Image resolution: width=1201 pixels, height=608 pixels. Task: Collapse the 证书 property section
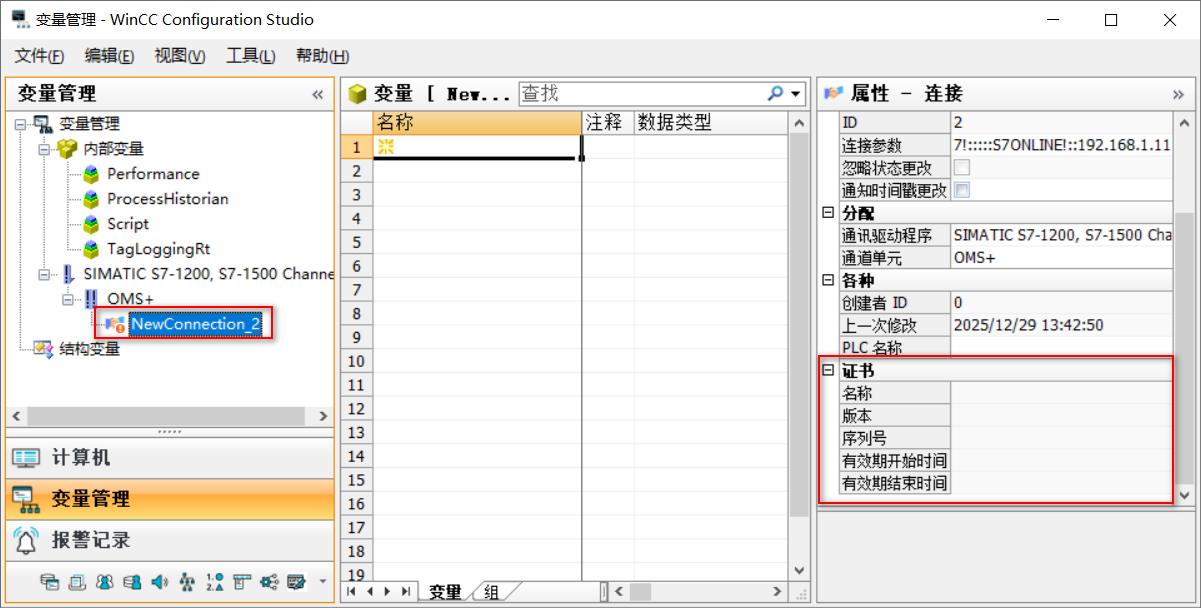coord(828,369)
